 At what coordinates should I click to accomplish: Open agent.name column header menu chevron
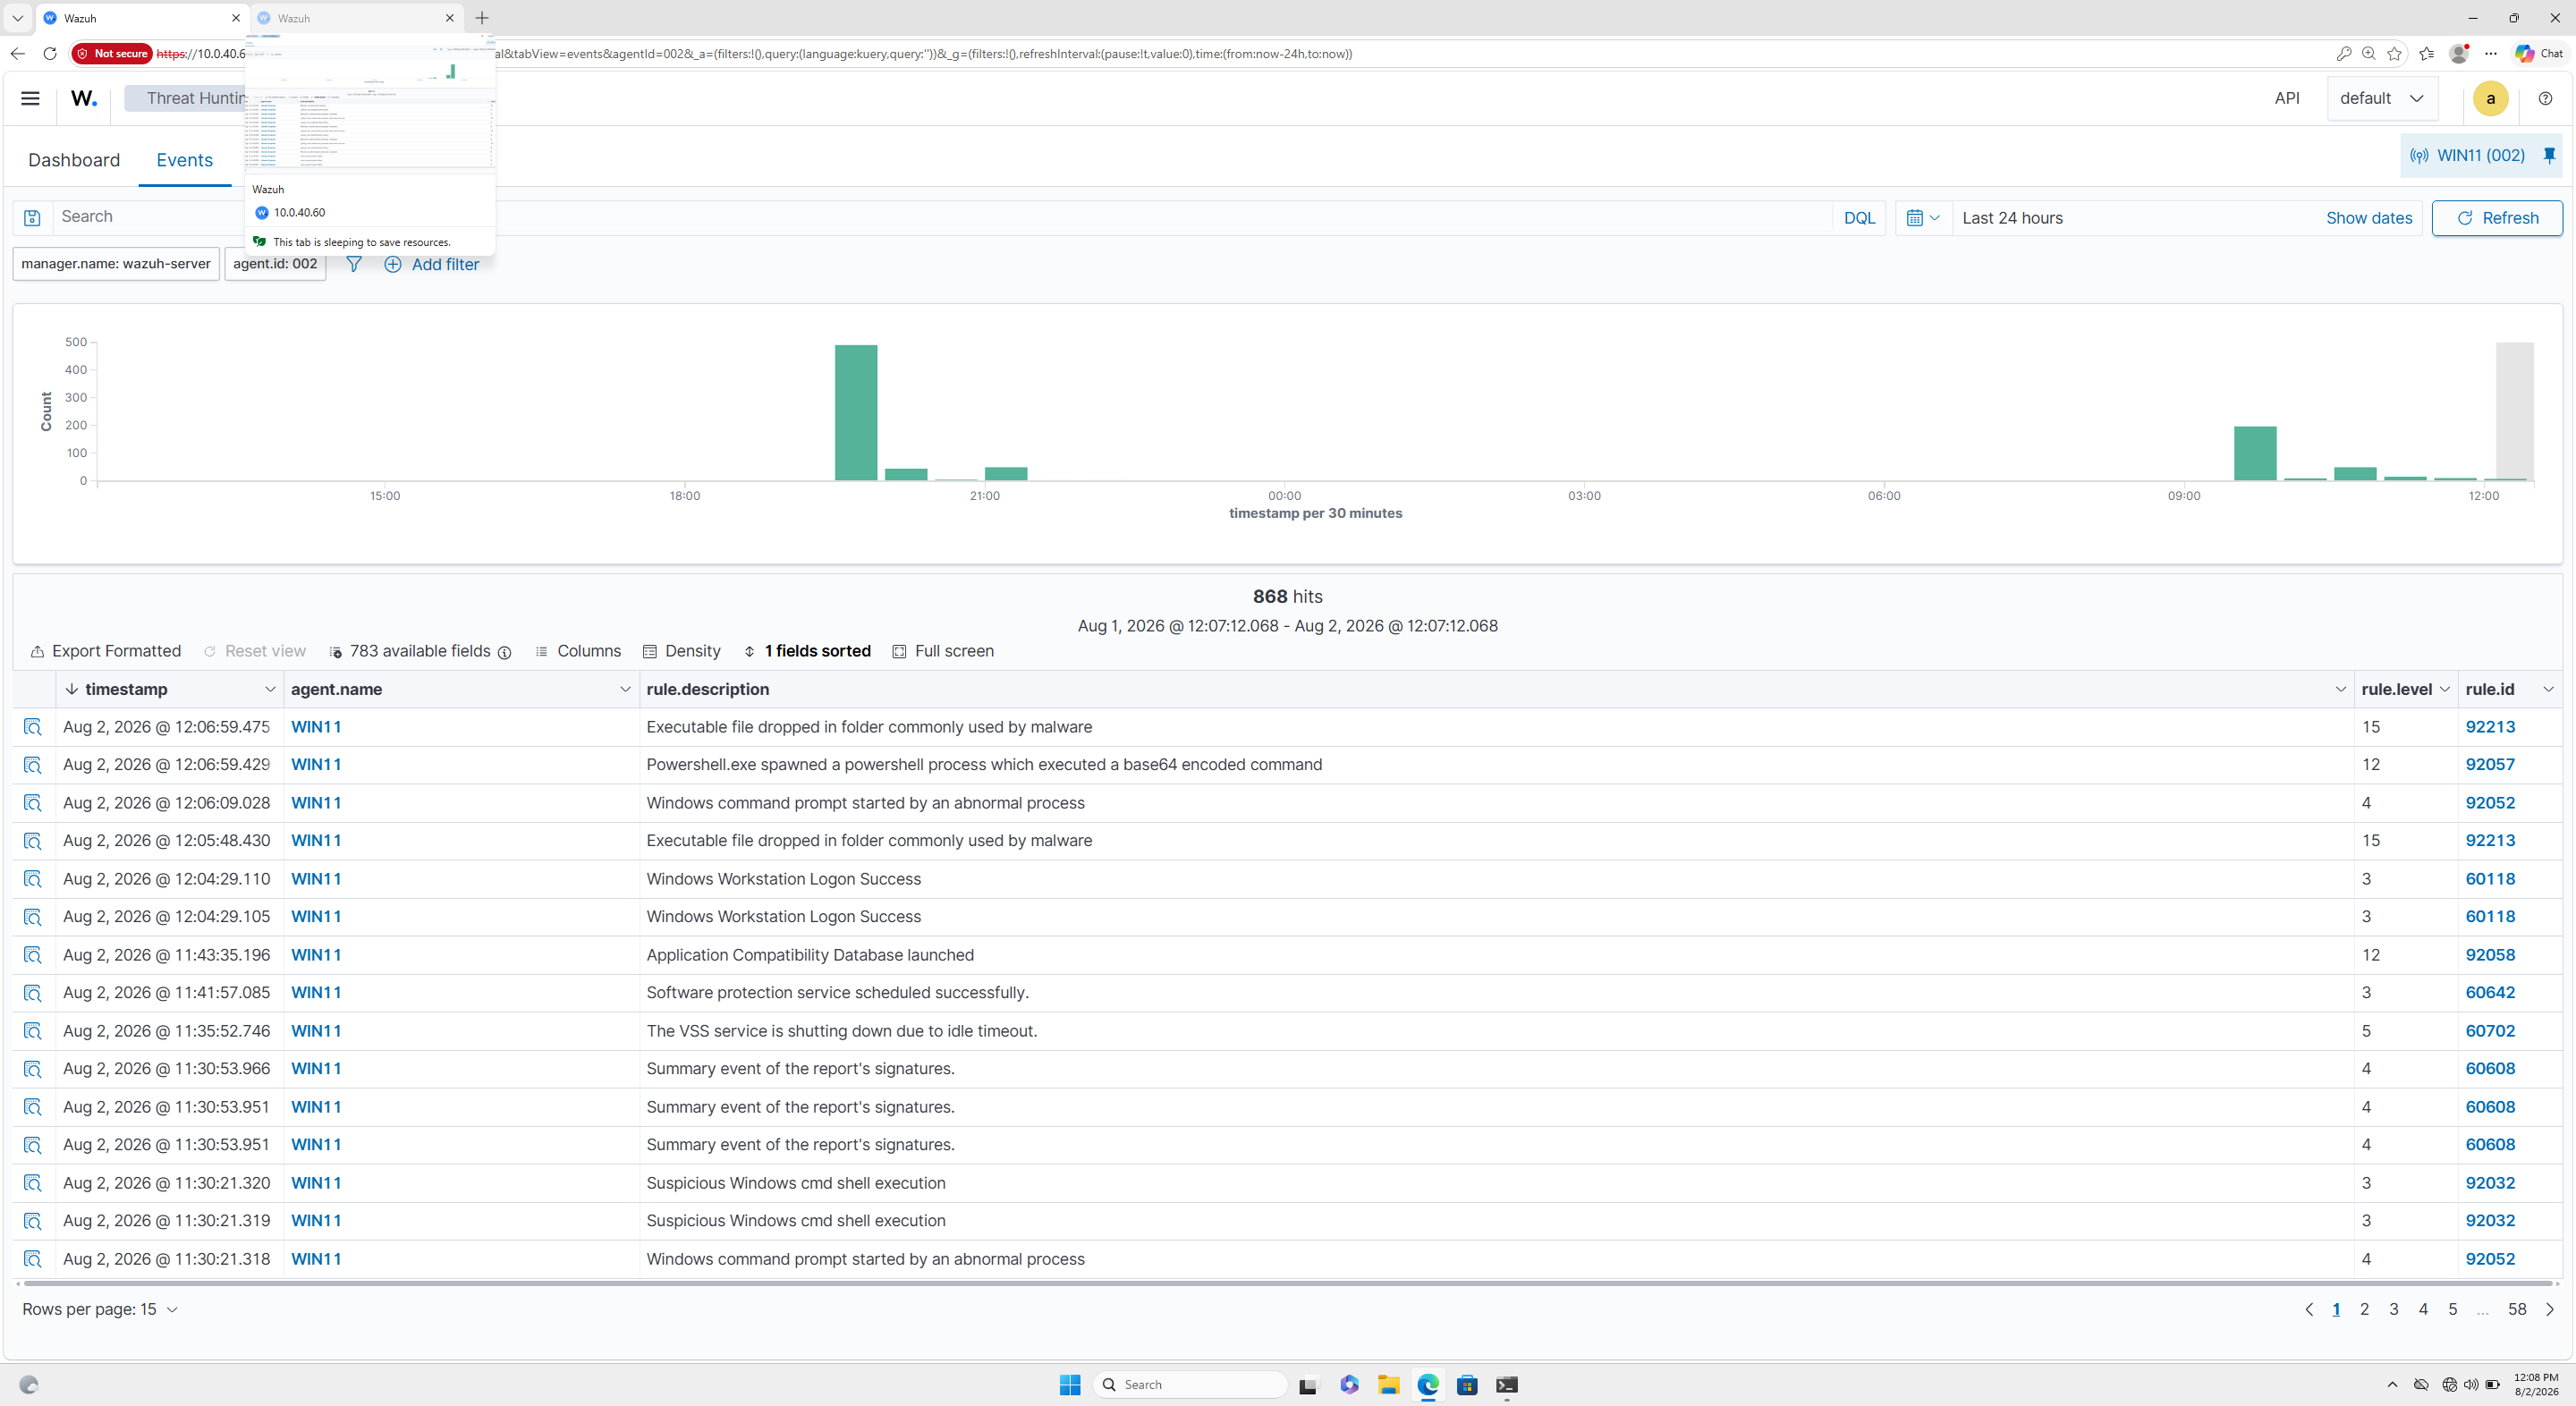(625, 689)
